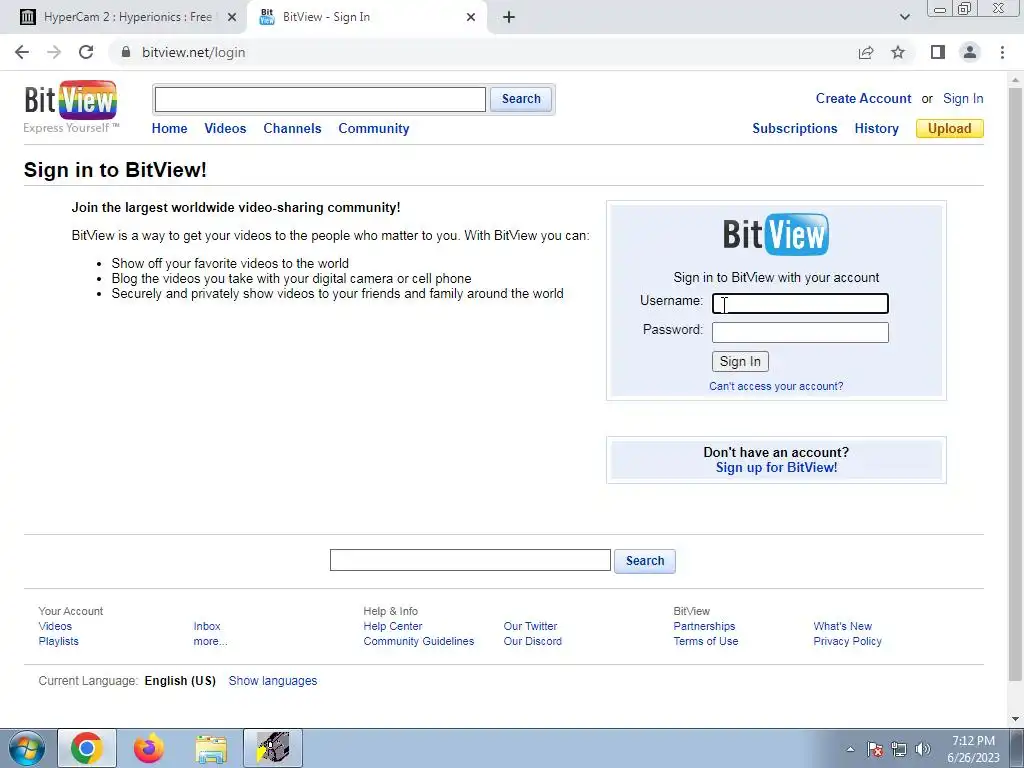Click the Password input field
This screenshot has height=768, width=1024.
coord(800,332)
